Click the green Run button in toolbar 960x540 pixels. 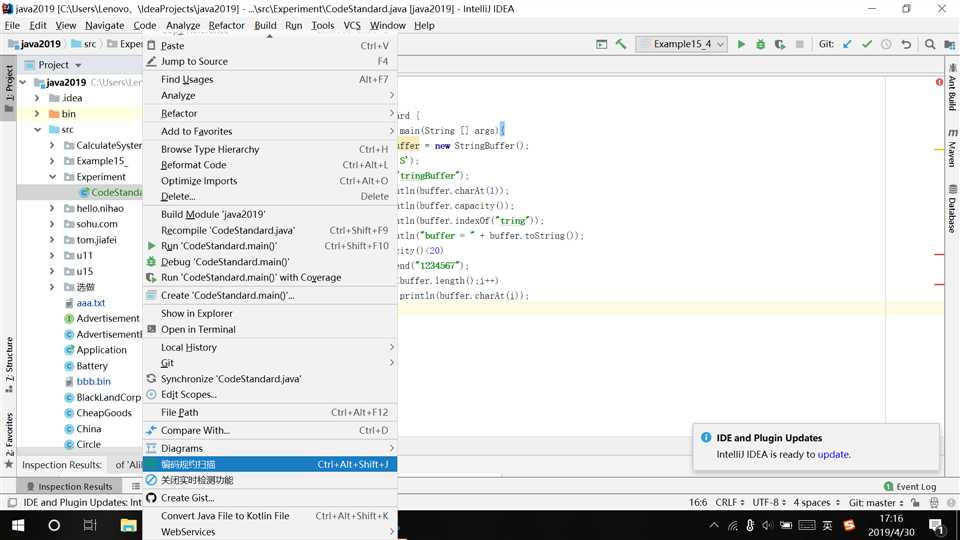click(741, 44)
